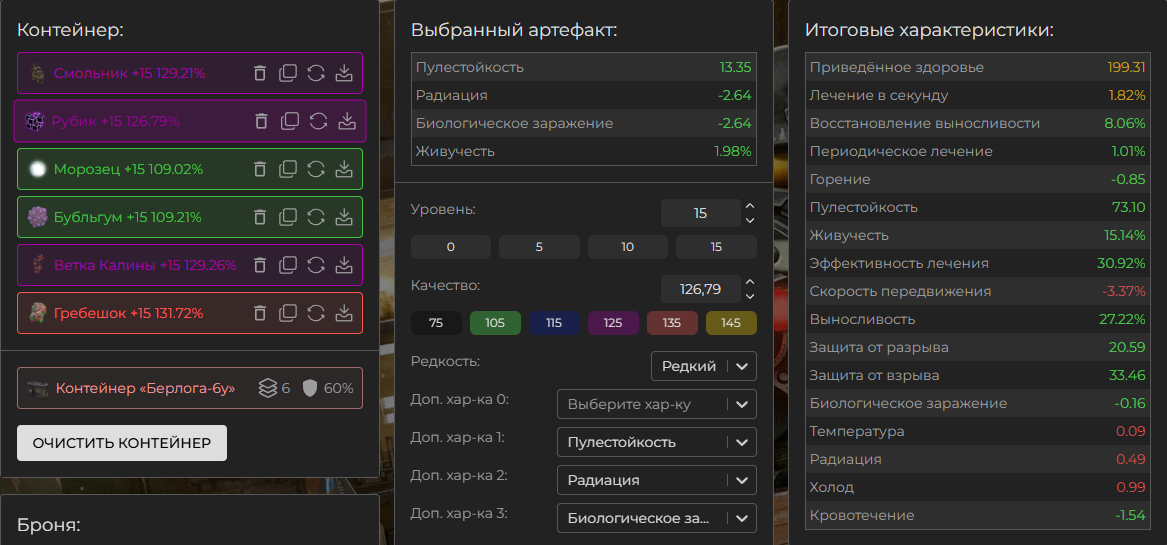Duplicate the Морозец artifact
1167x545 pixels.
(287, 169)
